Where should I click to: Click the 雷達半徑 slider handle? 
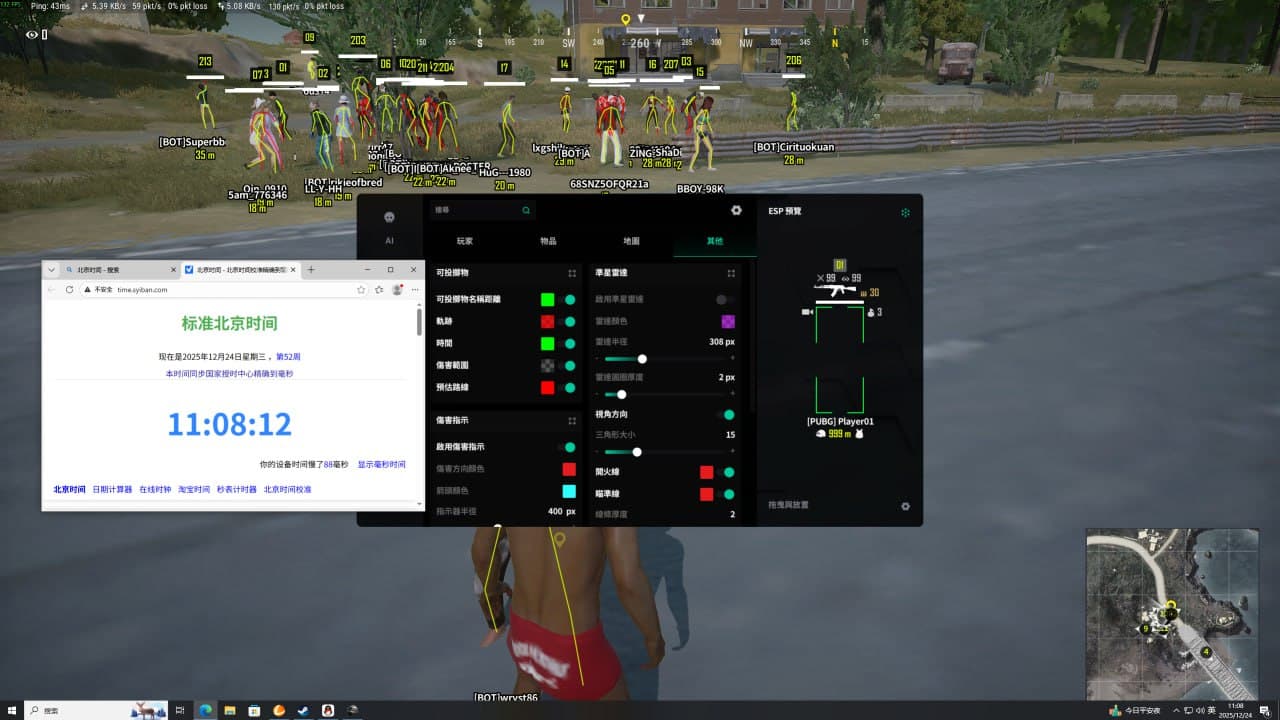(642, 359)
